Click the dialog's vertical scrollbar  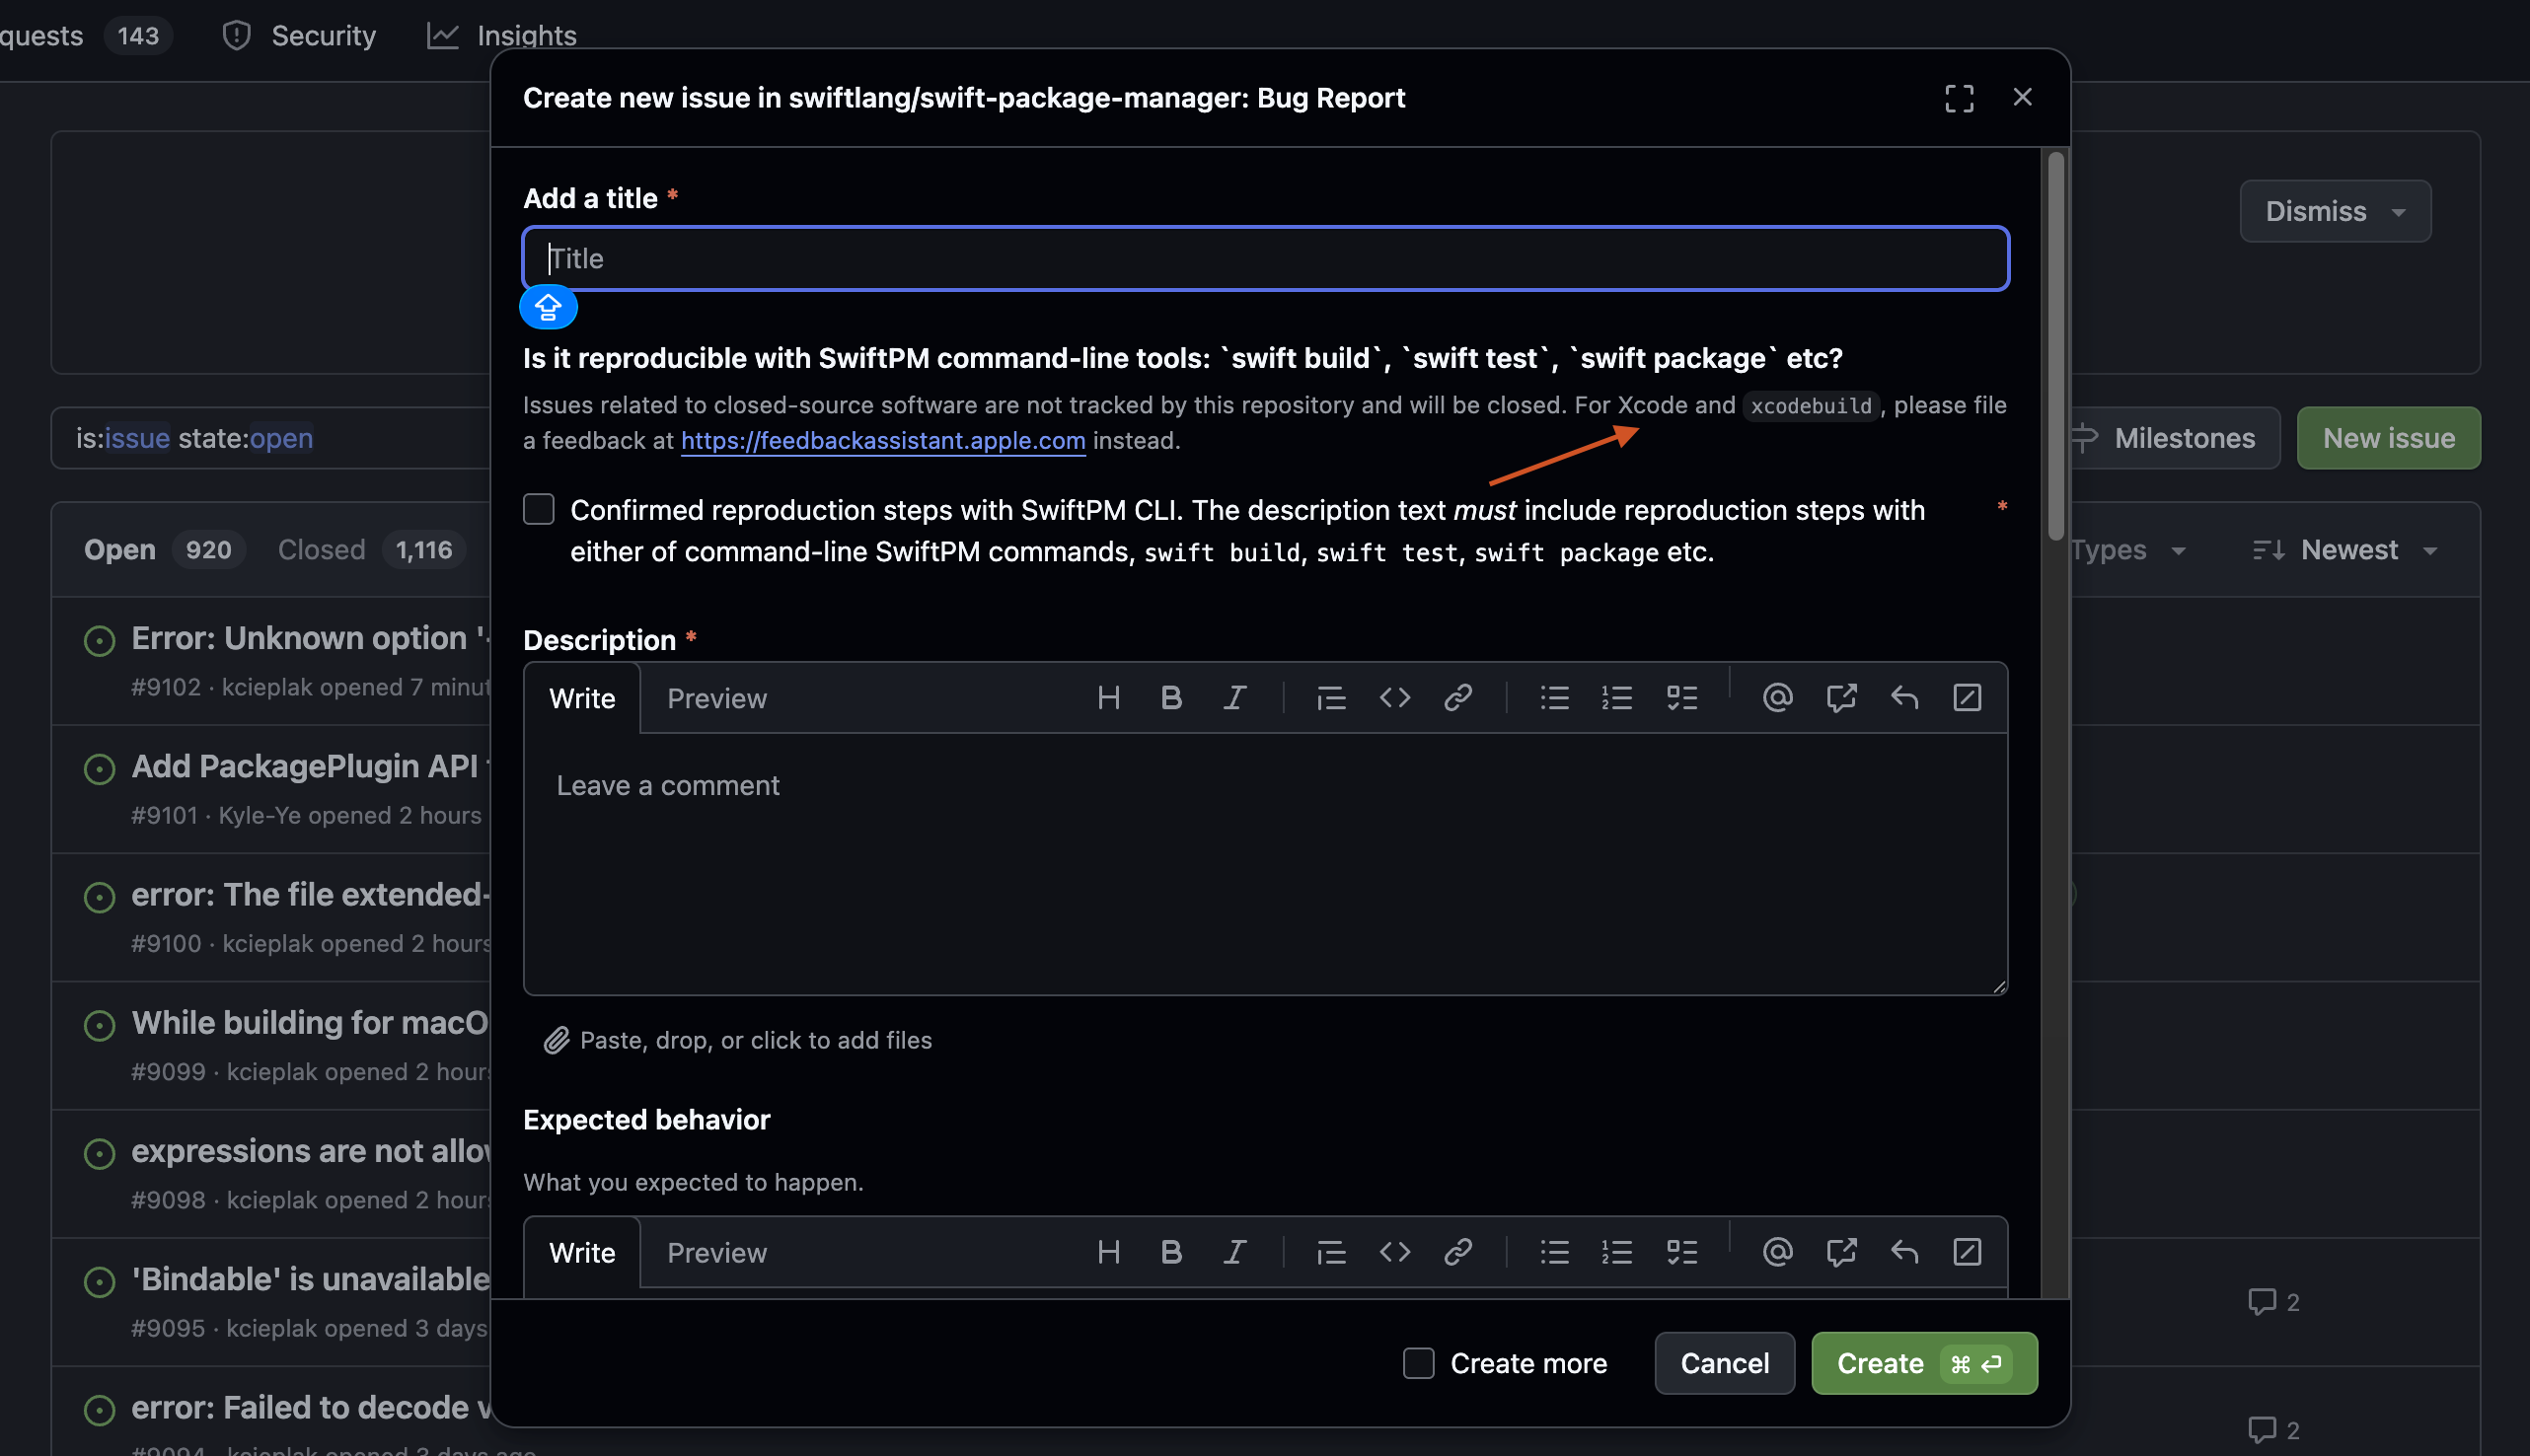click(x=2055, y=344)
